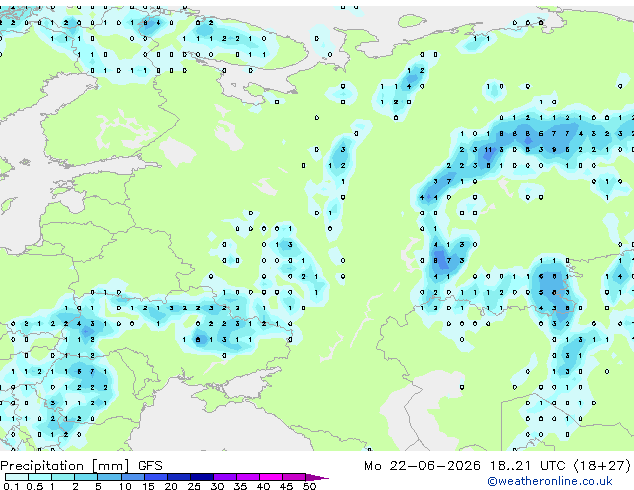Pick the 40–45 mm magenta swatch
Image resolution: width=634 pixels, height=490 pixels.
click(271, 477)
